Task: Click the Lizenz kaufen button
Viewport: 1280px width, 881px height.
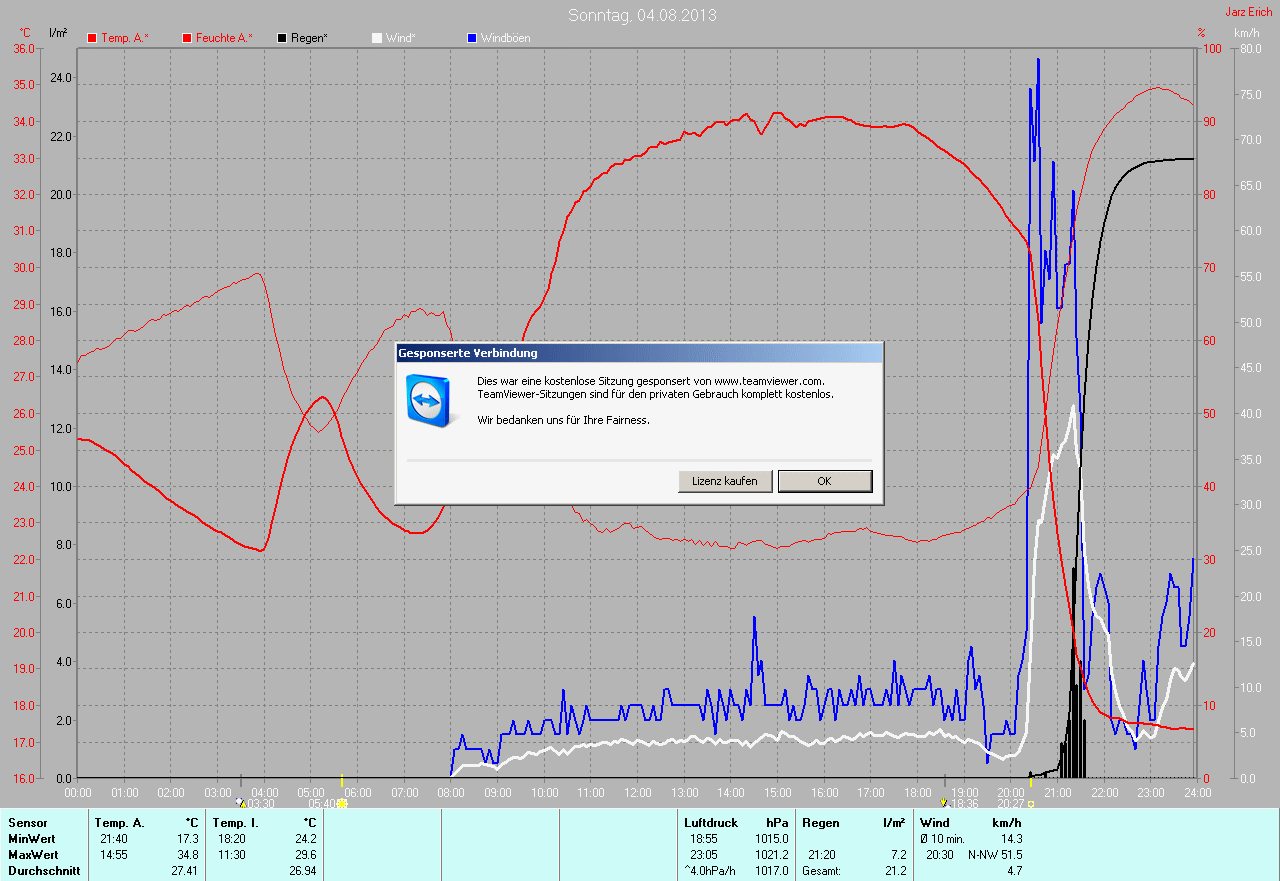Action: click(725, 481)
